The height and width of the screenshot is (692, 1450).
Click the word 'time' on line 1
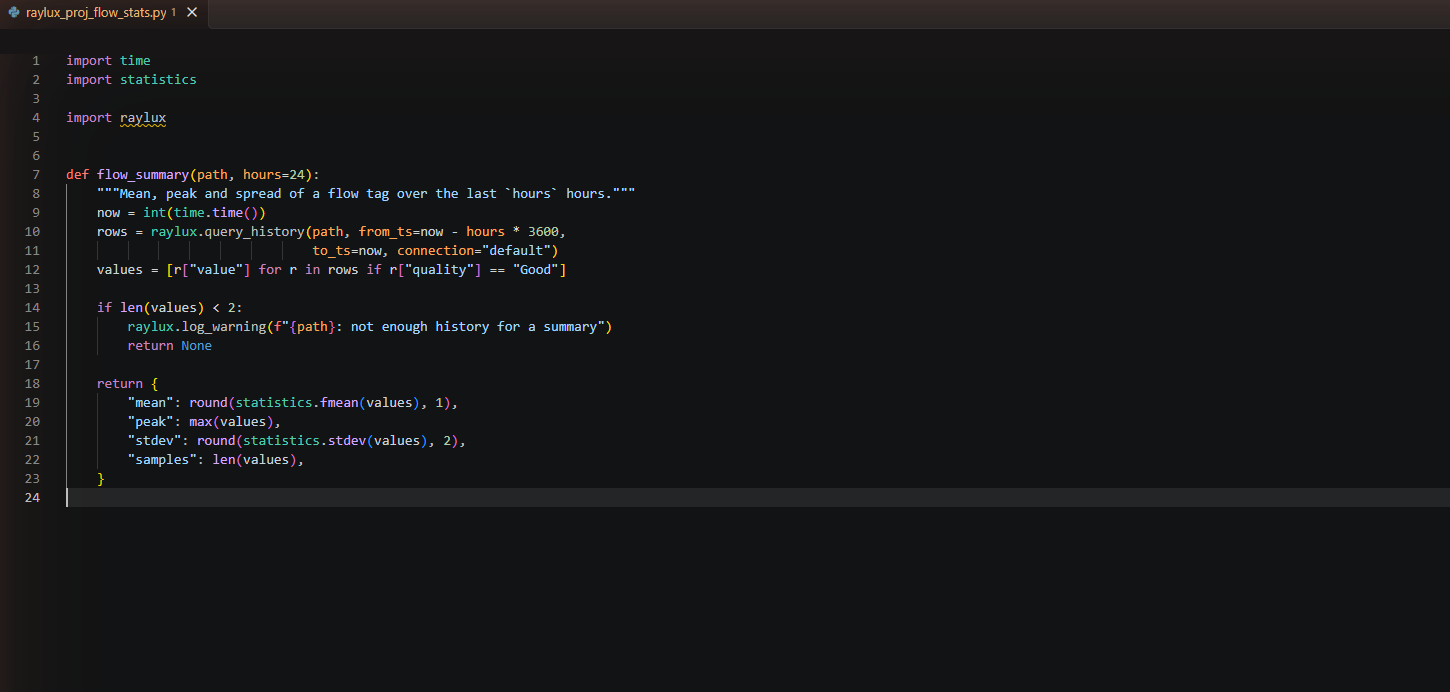[135, 60]
